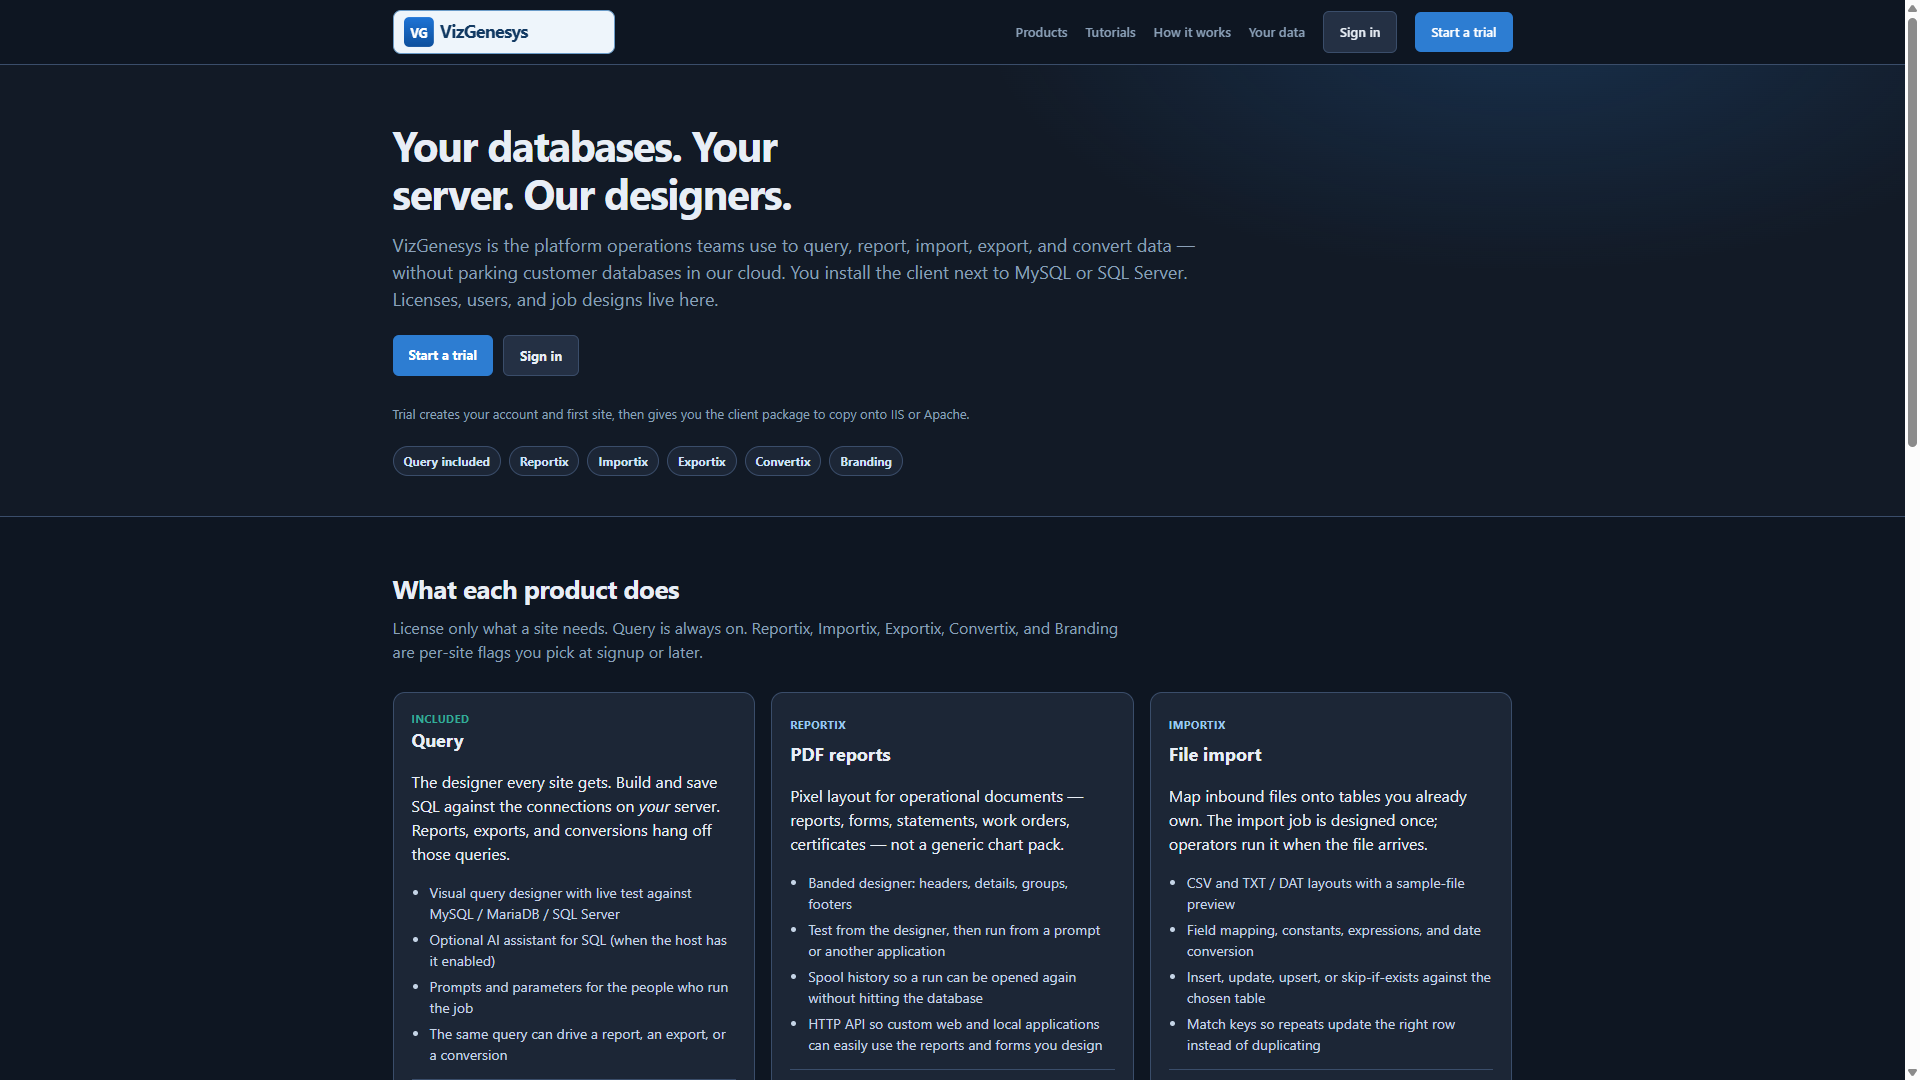
Task: Select the Exportix pill
Action: click(x=701, y=461)
